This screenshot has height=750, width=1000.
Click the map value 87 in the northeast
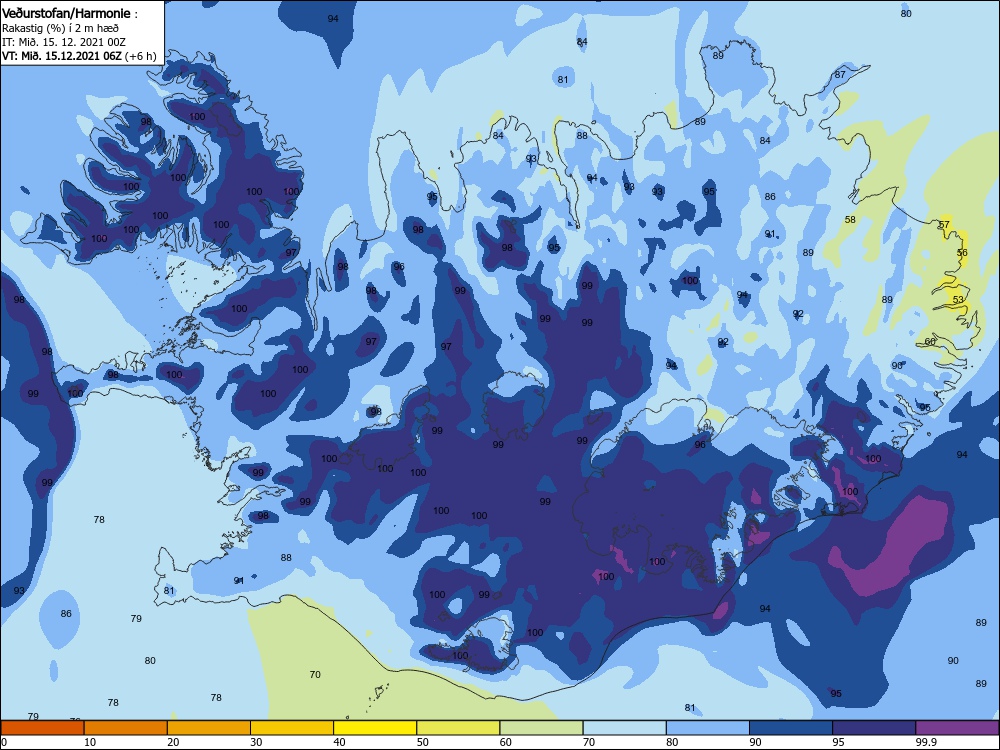(841, 75)
